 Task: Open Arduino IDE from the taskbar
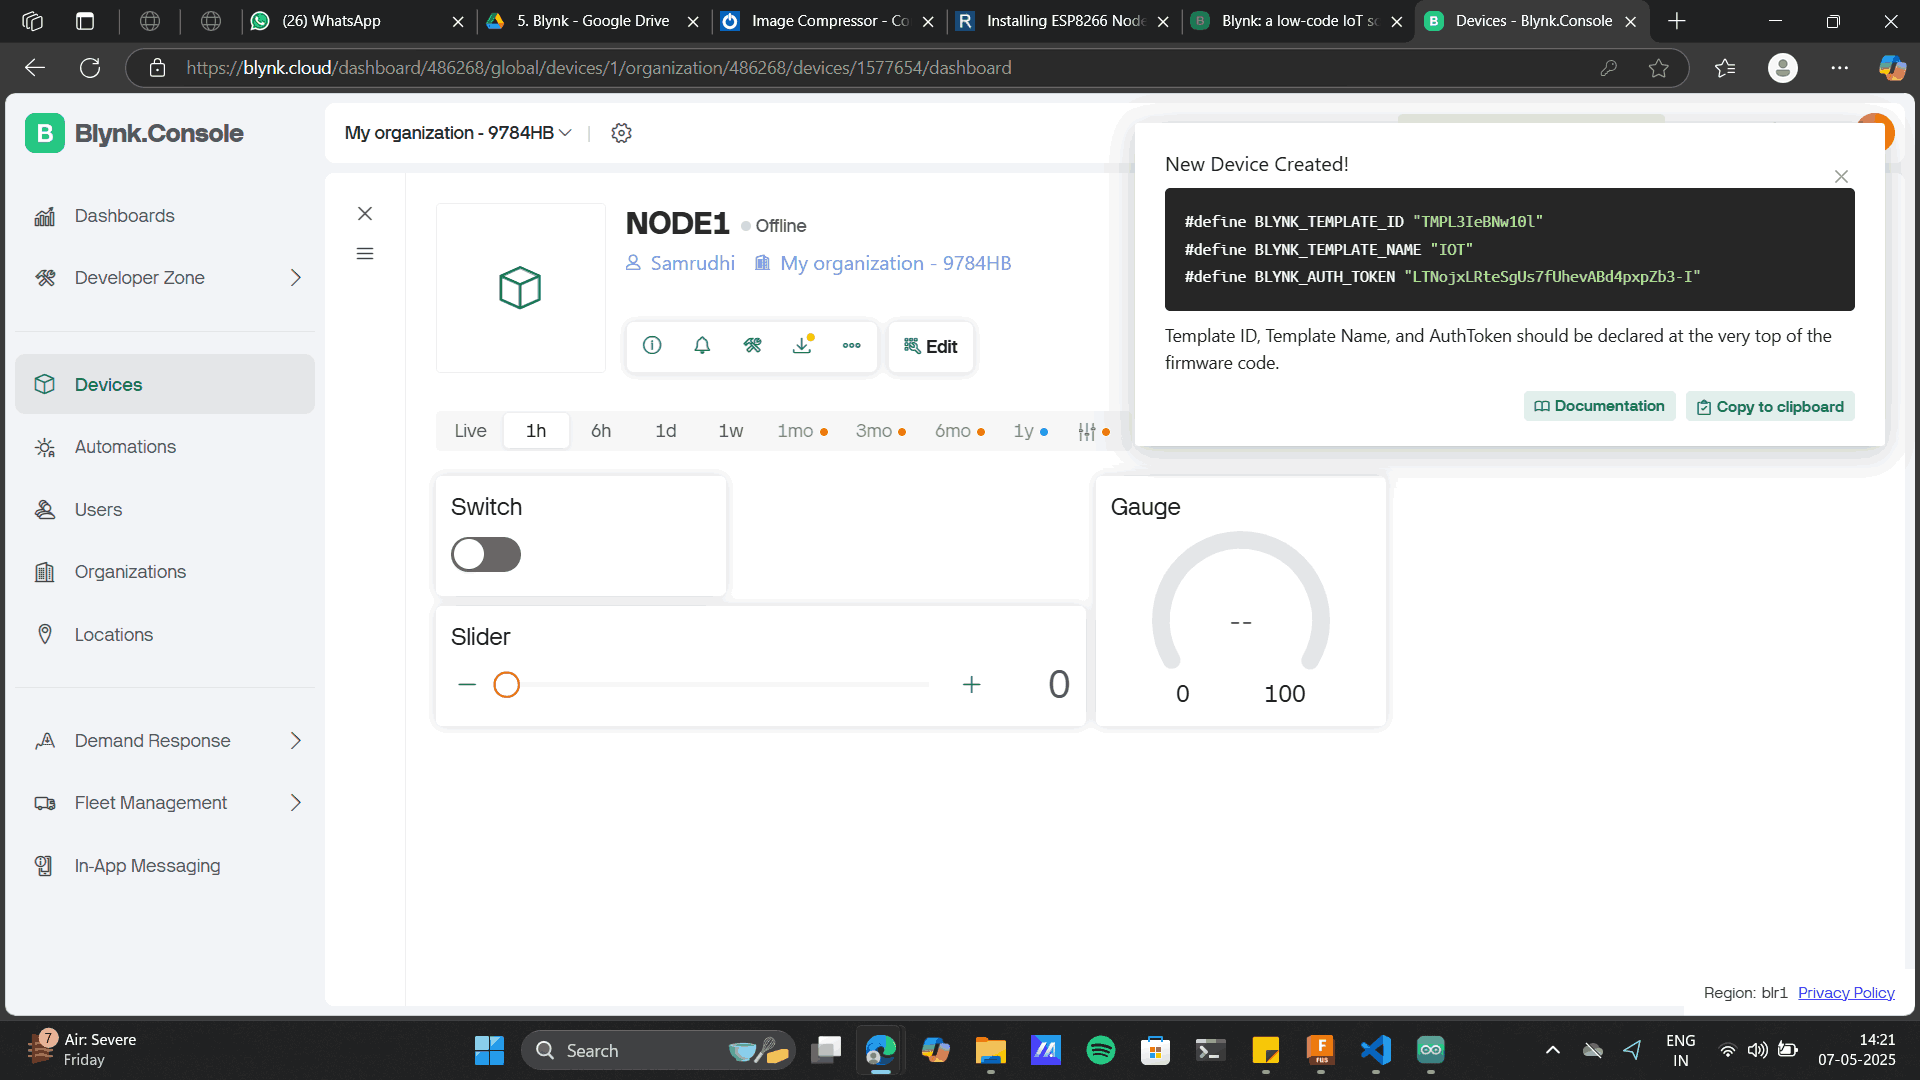point(1431,1051)
